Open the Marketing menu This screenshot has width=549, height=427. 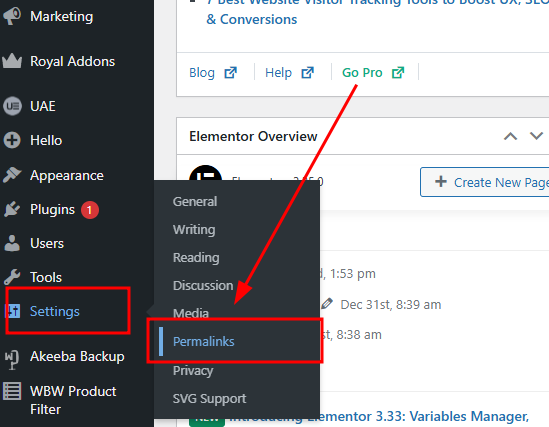point(62,16)
